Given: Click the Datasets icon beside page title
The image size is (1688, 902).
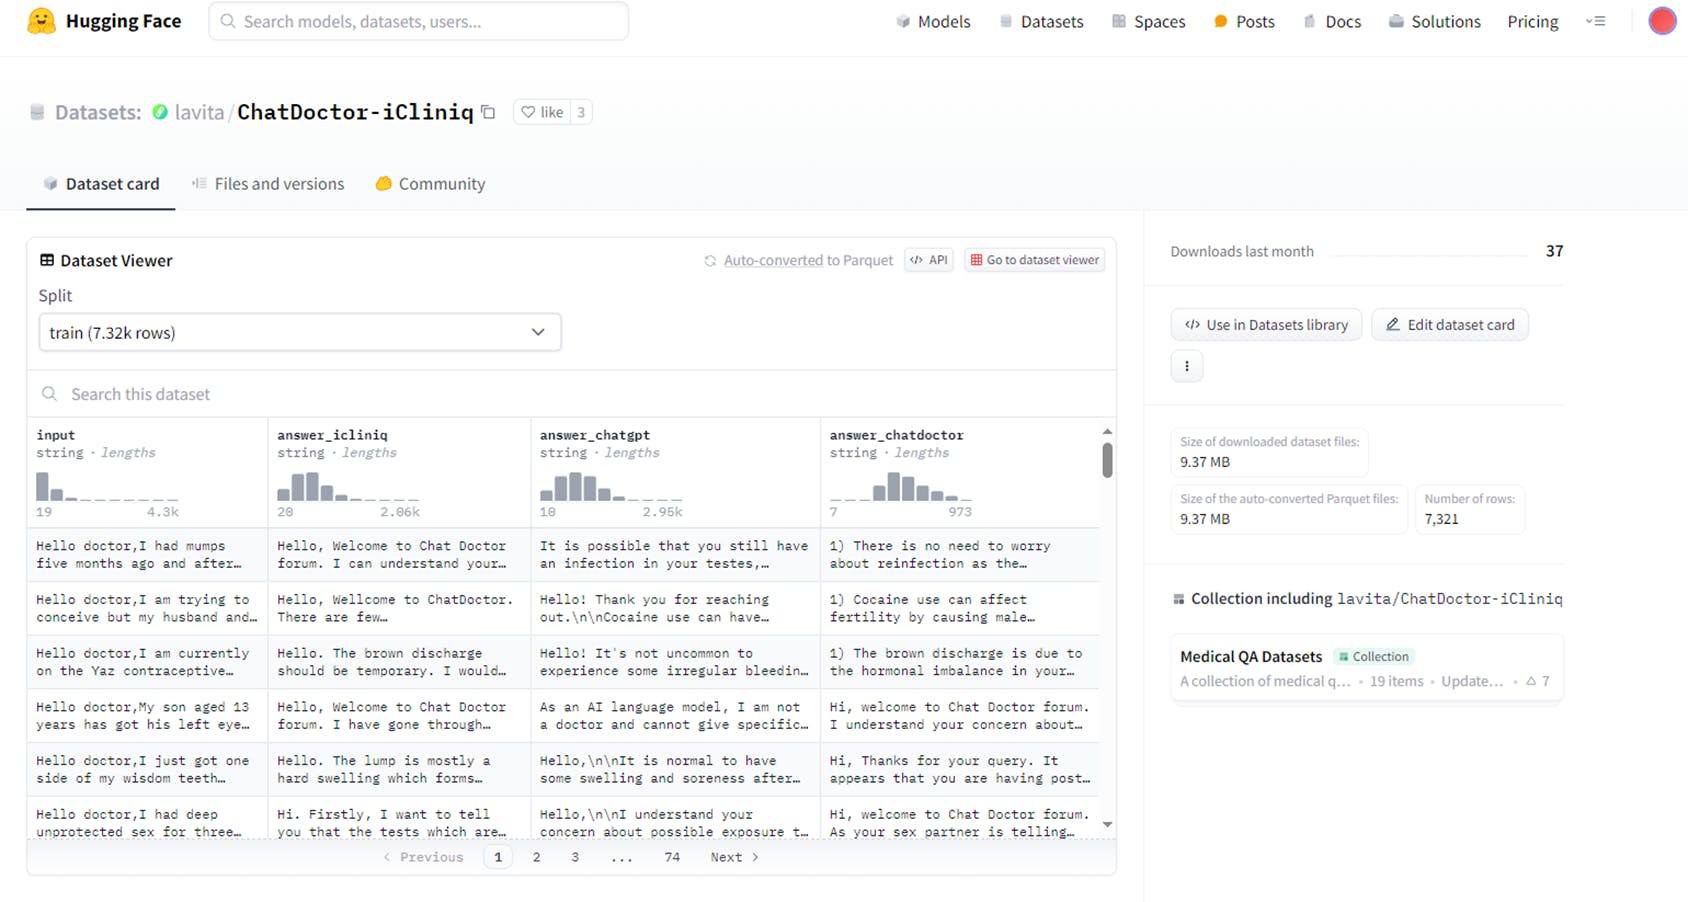Looking at the screenshot, I should tap(37, 112).
